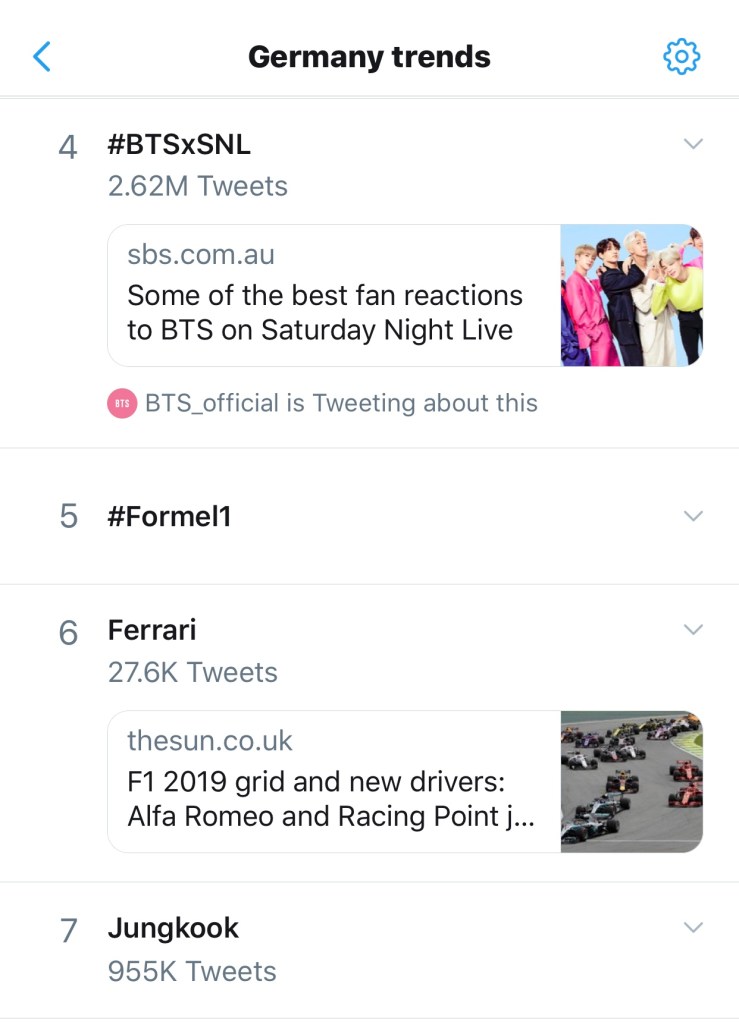Viewport: 739px width, 1025px height.
Task: Tap the 955K Tweets count under Jungkook
Action: [x=192, y=971]
